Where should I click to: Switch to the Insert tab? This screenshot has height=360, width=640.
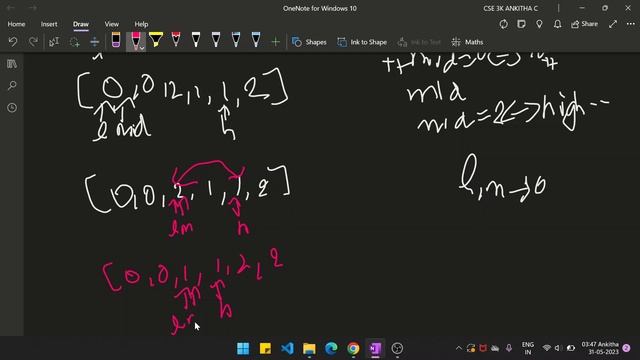tap(49, 24)
